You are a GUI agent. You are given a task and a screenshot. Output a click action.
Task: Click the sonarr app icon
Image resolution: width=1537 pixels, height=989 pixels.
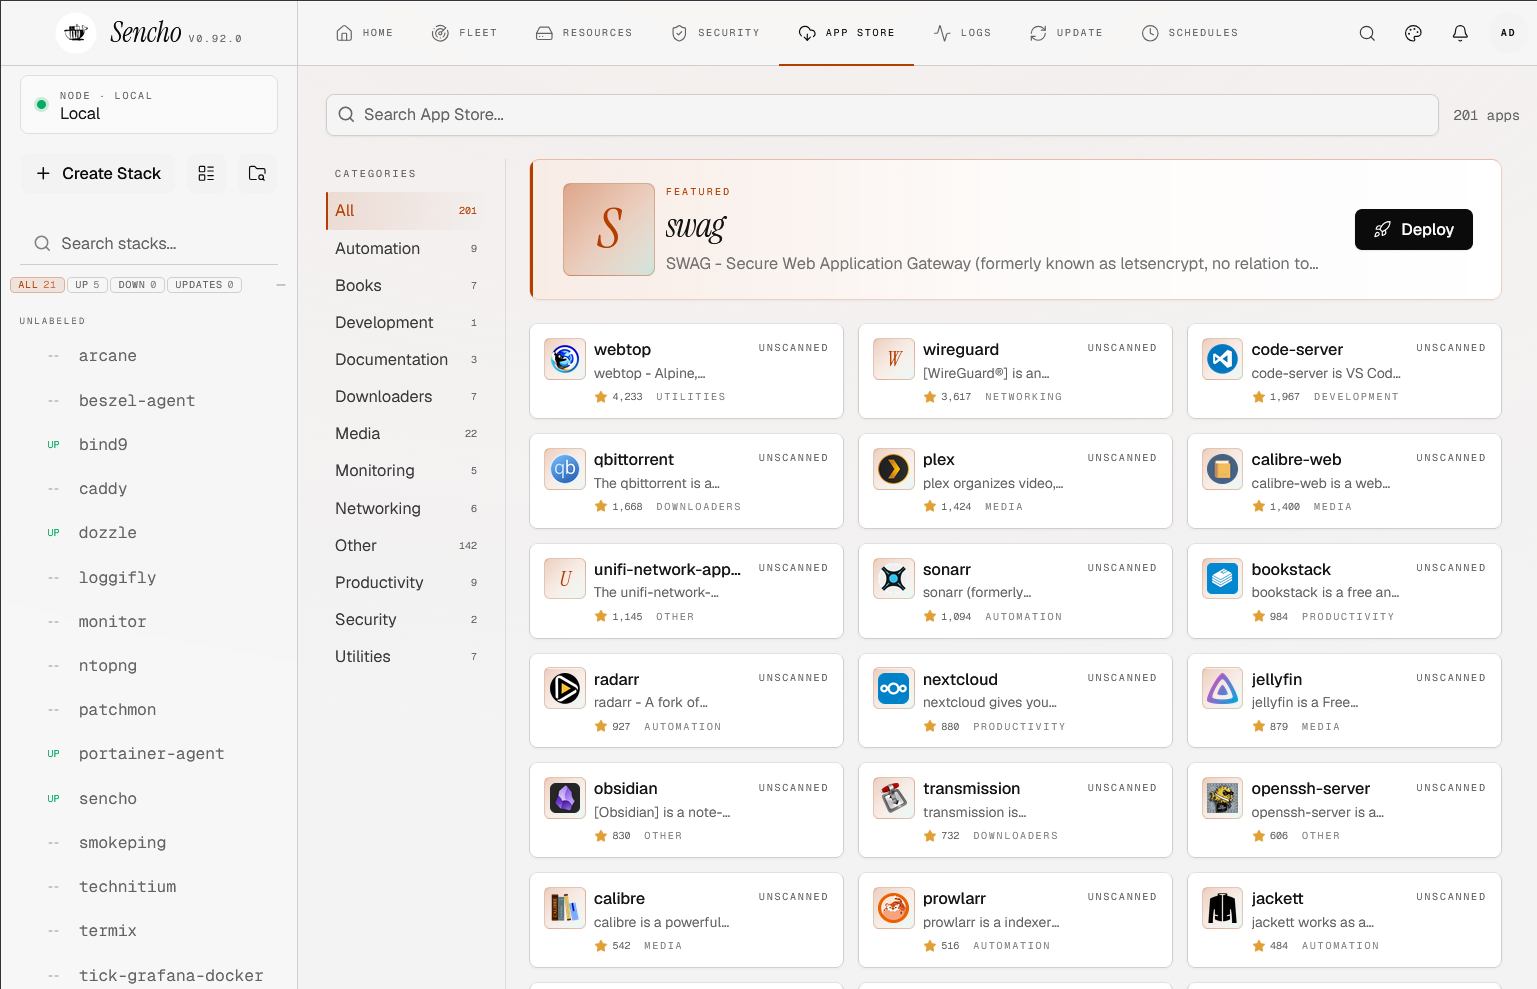[x=894, y=578]
